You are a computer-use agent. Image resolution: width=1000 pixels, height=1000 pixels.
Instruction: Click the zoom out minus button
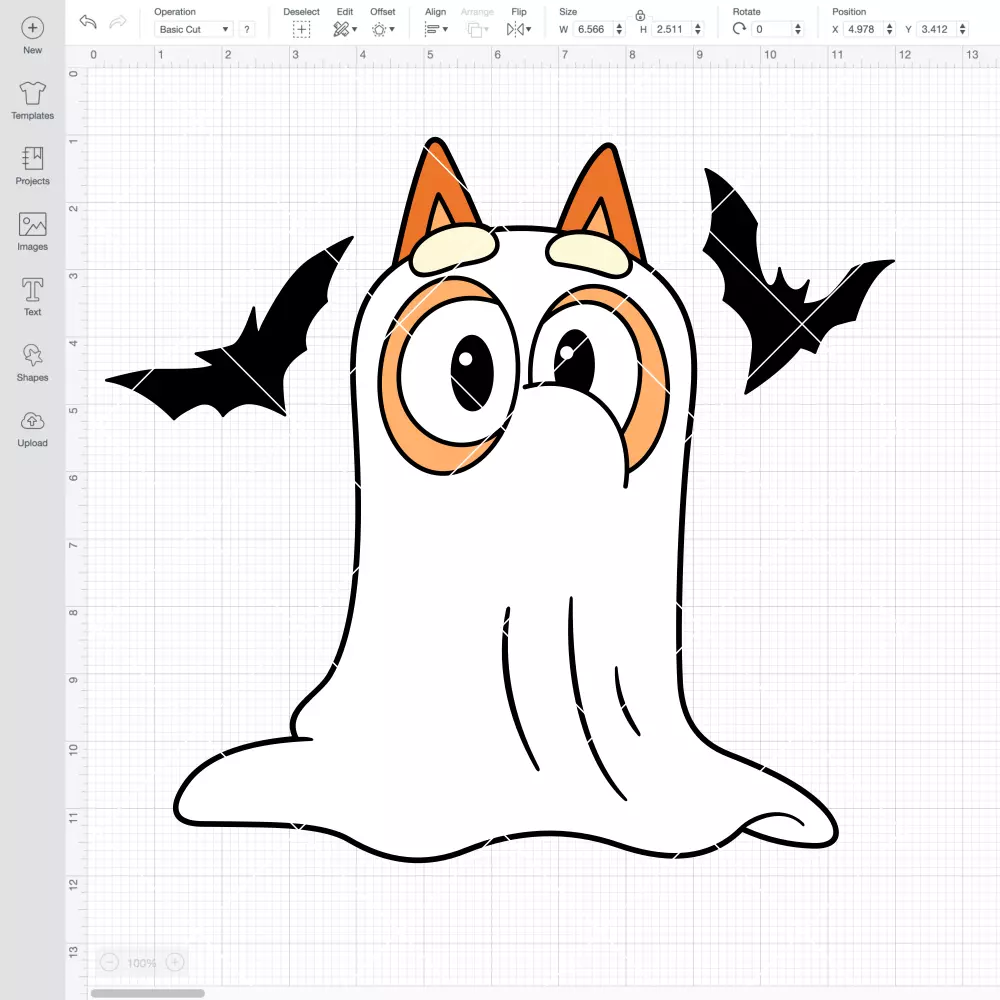click(x=110, y=962)
